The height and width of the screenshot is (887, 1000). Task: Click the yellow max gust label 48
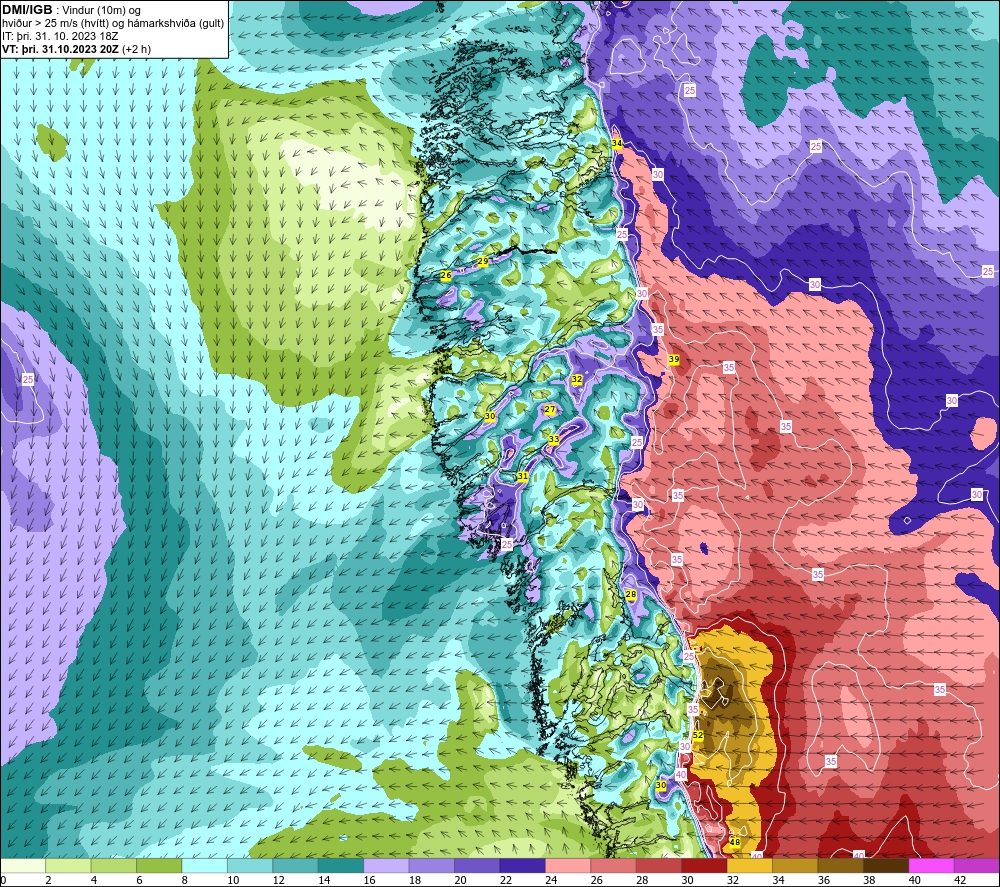tap(735, 842)
